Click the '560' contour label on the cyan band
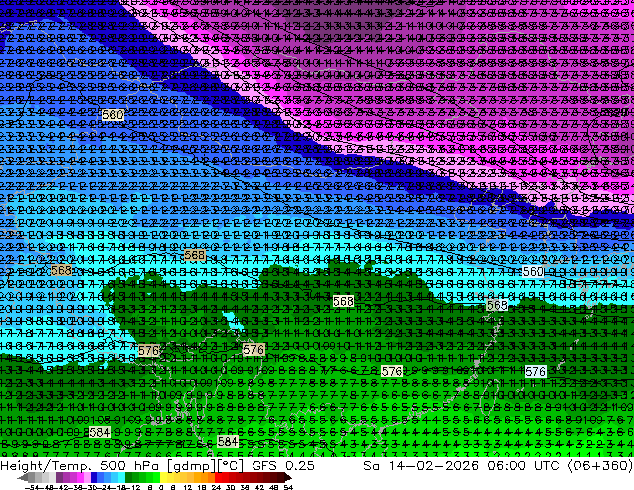Viewport: 634px width, 490px height. tap(533, 272)
